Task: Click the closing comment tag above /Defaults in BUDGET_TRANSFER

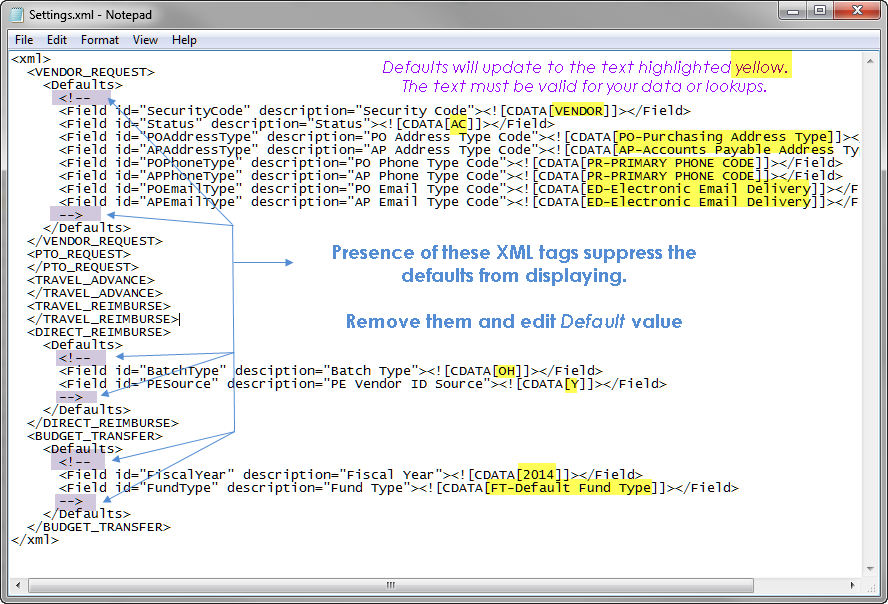Action: (71, 500)
